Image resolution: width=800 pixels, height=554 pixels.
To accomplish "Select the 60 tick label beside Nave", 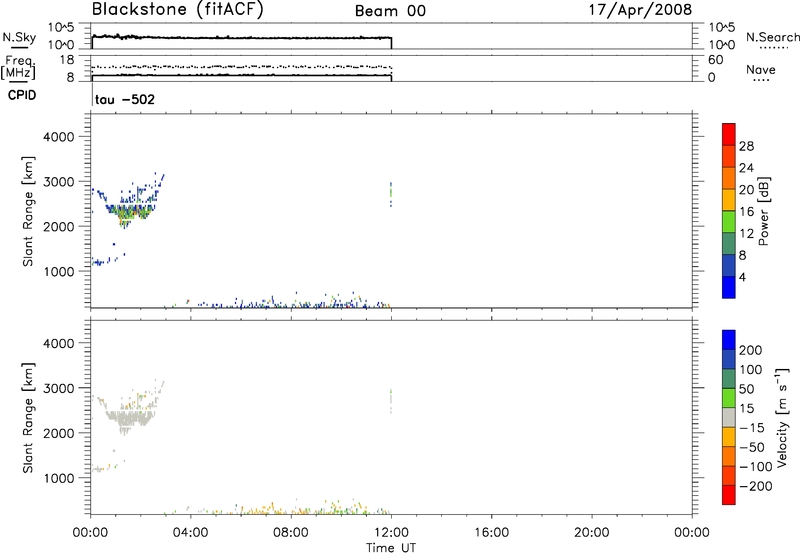I will point(715,60).
